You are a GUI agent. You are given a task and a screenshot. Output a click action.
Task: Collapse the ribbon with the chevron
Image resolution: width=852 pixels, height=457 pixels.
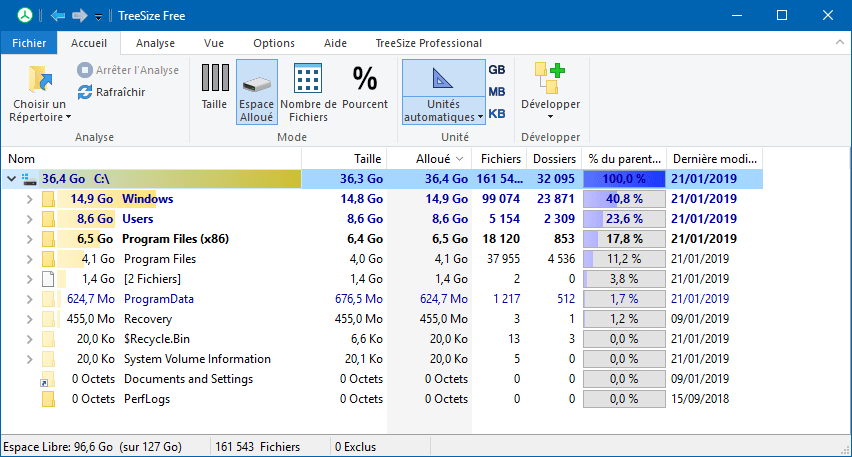(x=840, y=43)
